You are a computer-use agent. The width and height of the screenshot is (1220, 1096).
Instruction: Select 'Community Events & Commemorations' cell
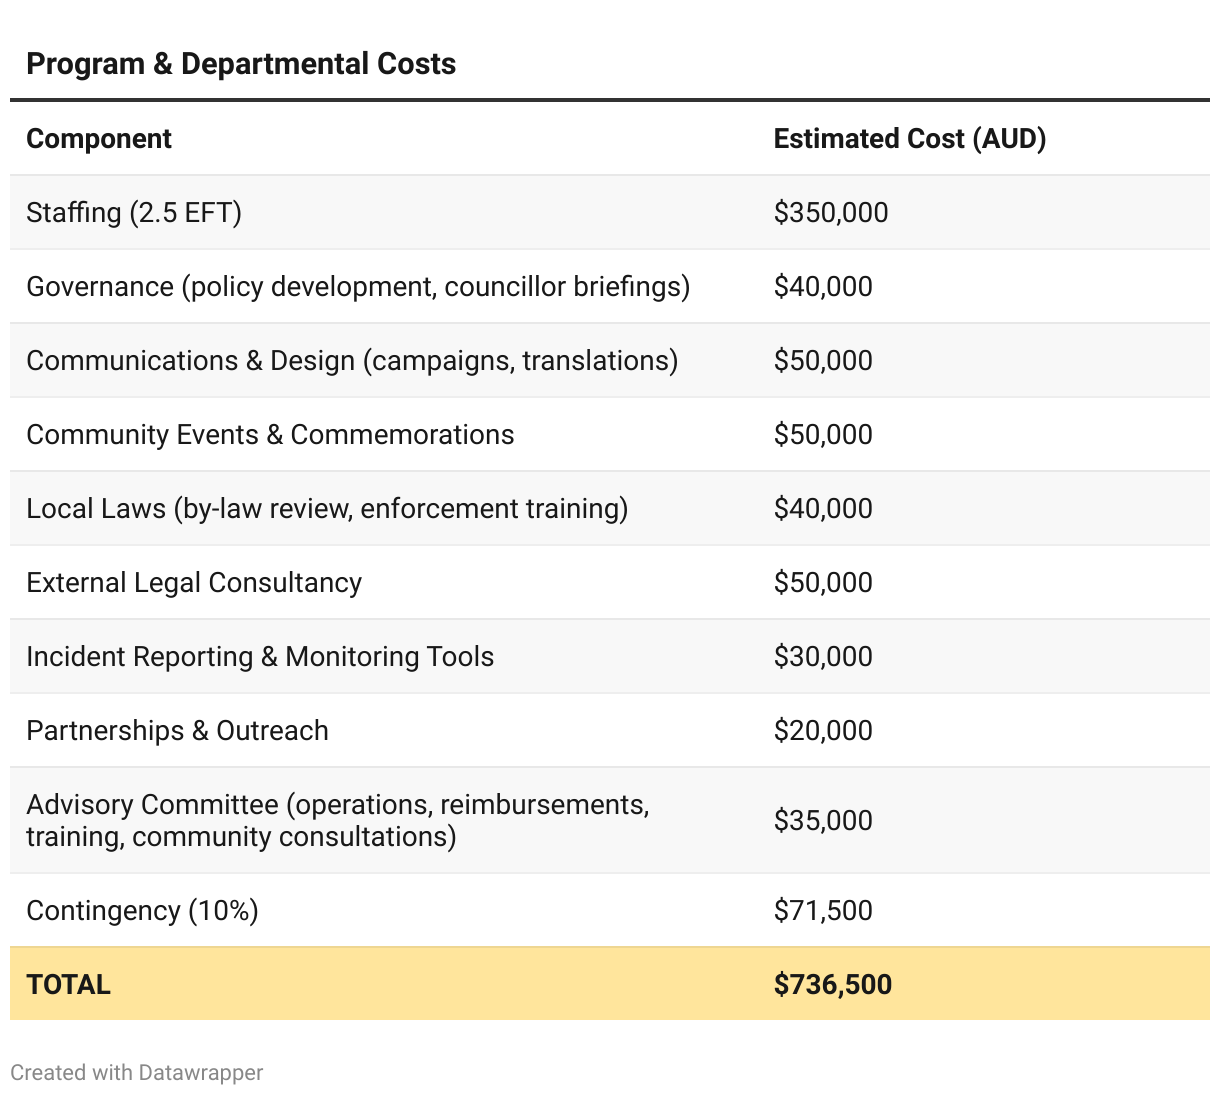[270, 435]
